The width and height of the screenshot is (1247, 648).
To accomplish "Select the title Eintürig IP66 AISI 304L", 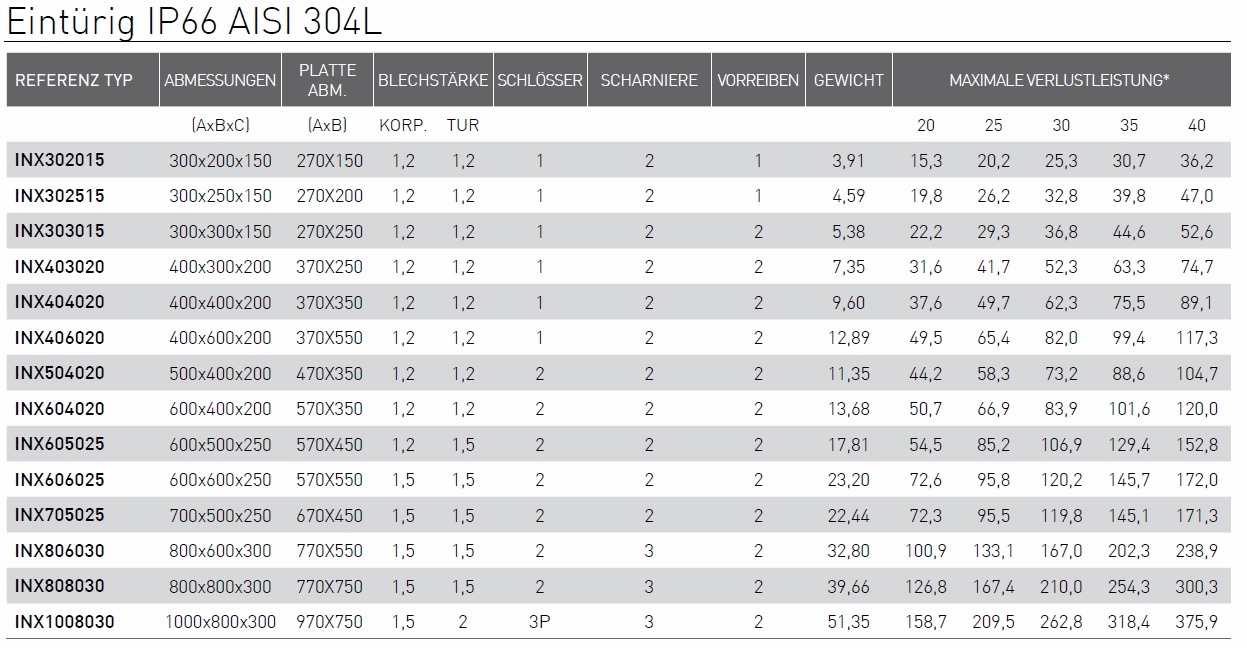I will coord(193,21).
